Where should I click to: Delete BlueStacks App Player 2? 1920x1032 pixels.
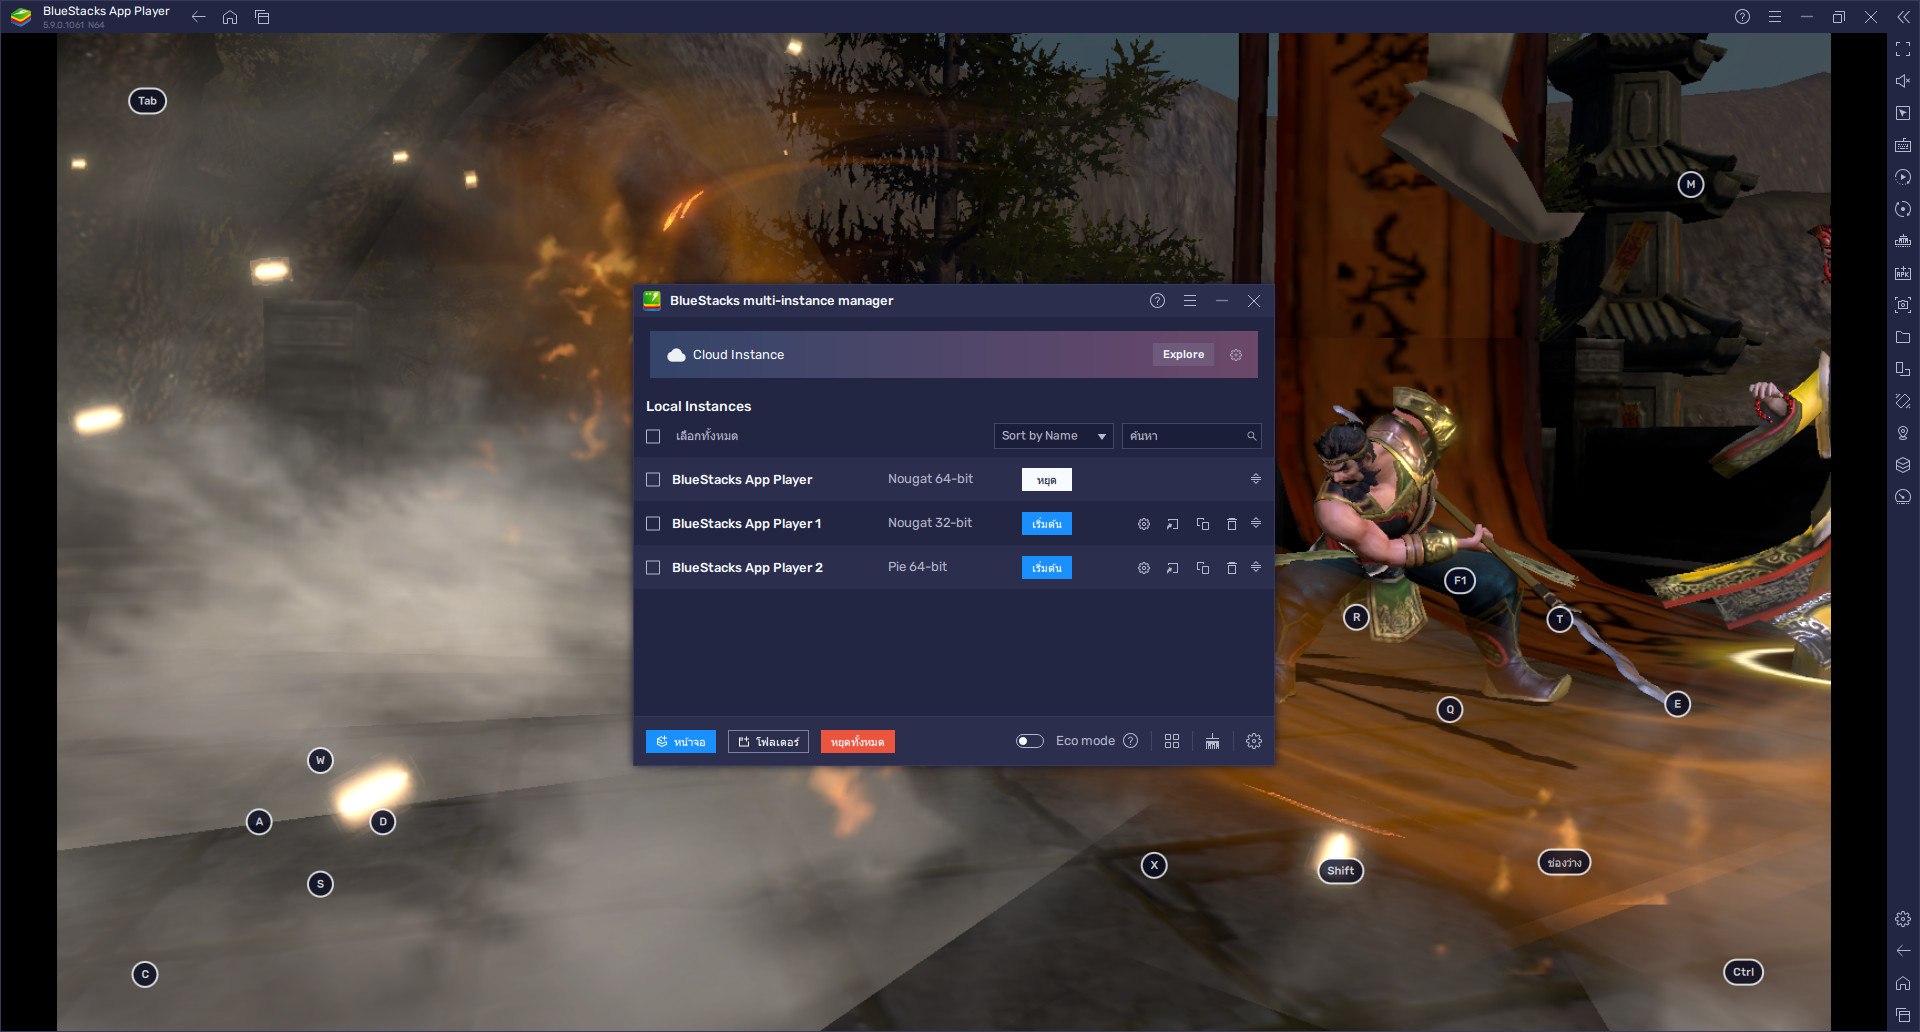(x=1232, y=568)
